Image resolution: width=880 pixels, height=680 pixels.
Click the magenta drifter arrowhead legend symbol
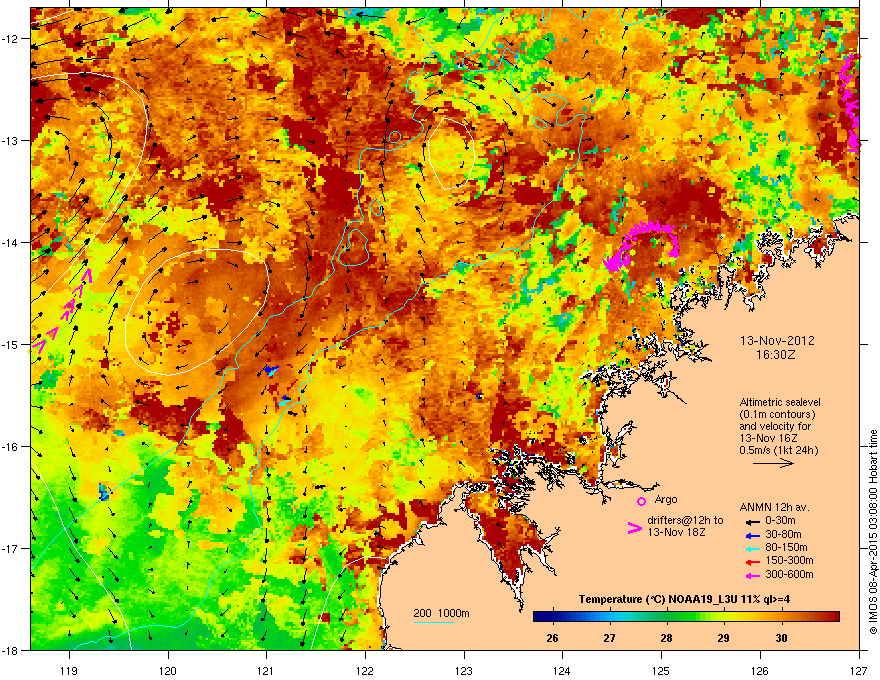click(x=634, y=528)
